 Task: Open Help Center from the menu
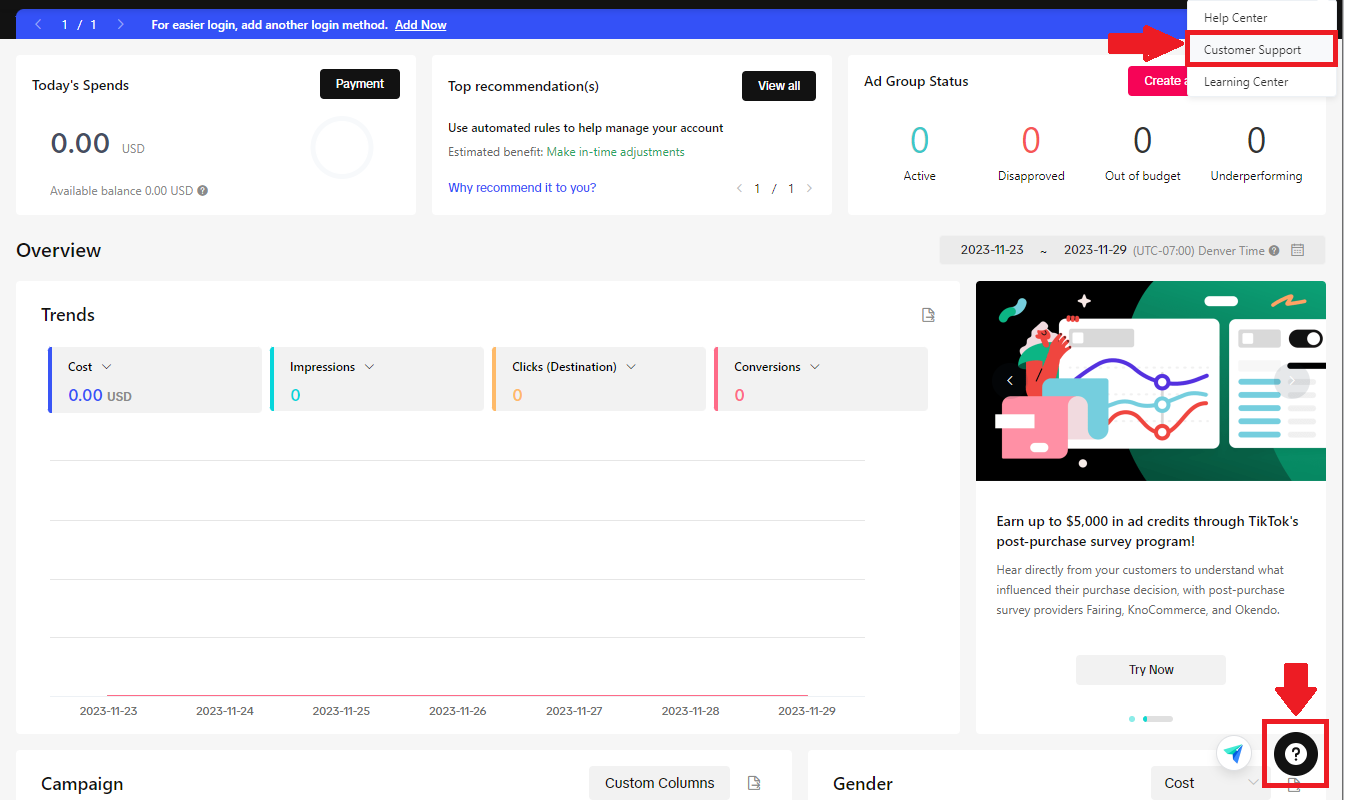[x=1235, y=18]
